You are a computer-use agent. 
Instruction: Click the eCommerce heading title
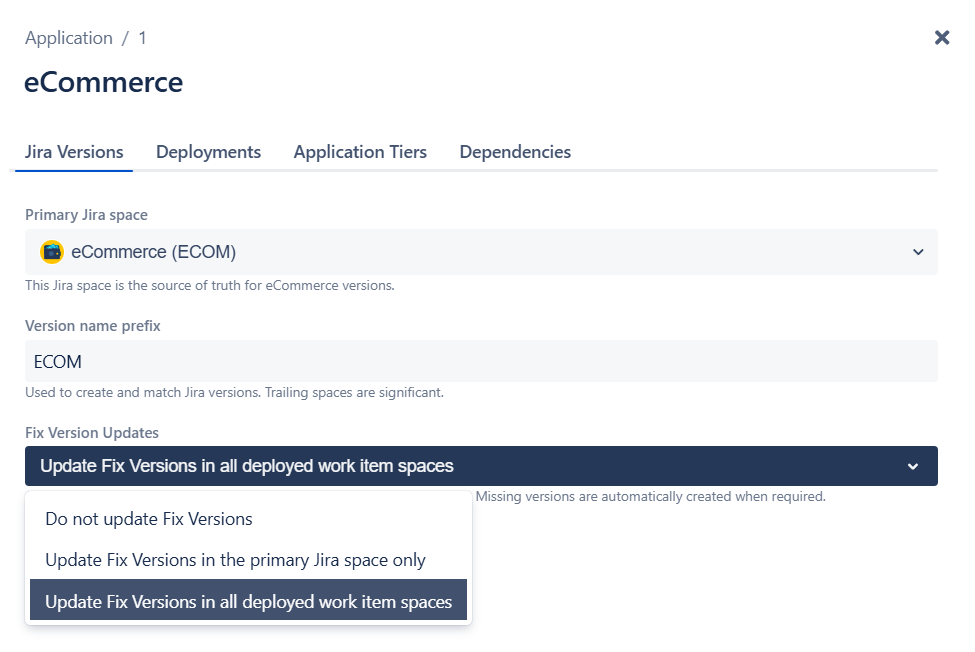pyautogui.click(x=103, y=82)
